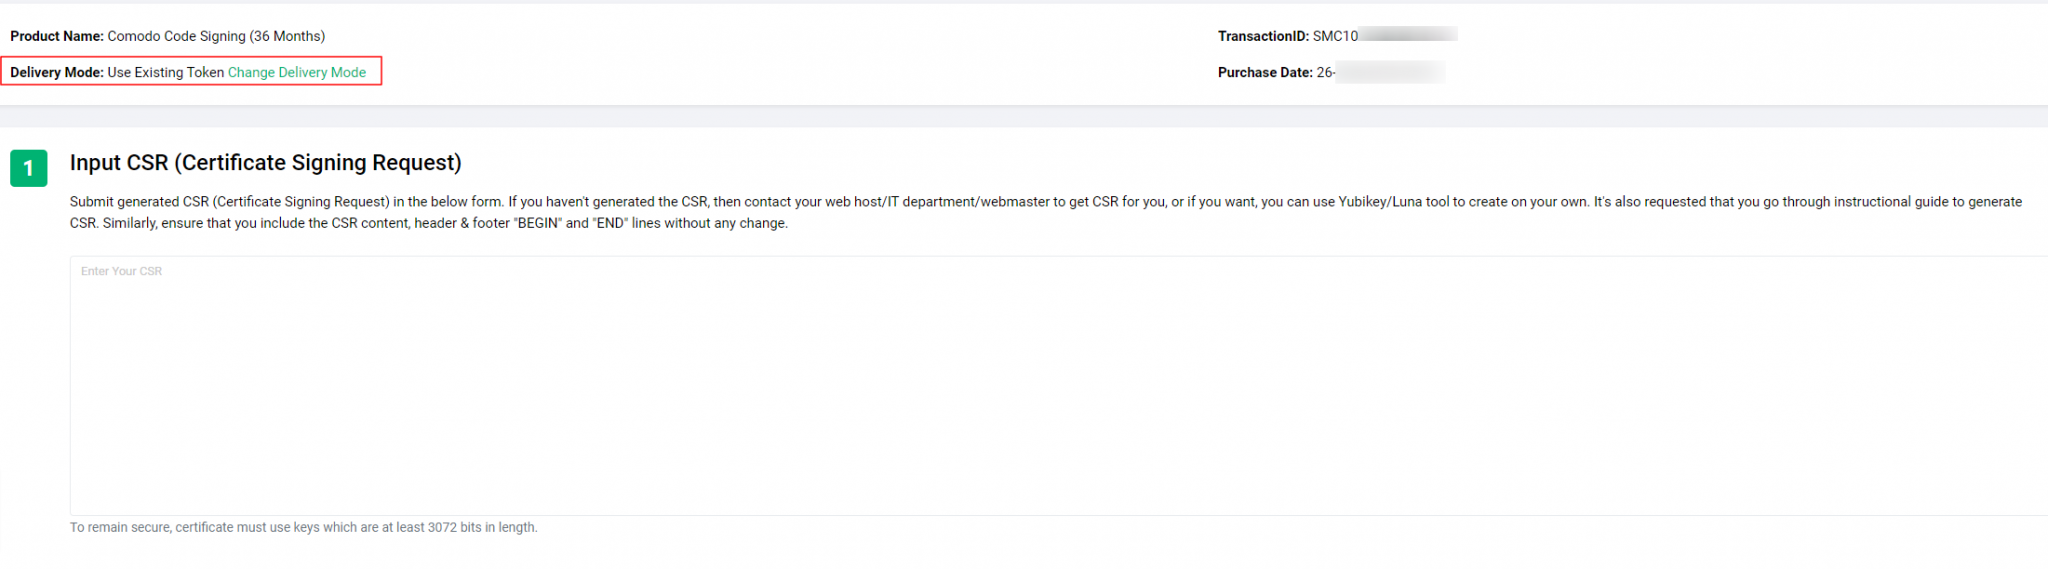Image resolution: width=2048 pixels, height=569 pixels.
Task: Click the green step 1 badge
Action: pyautogui.click(x=29, y=168)
